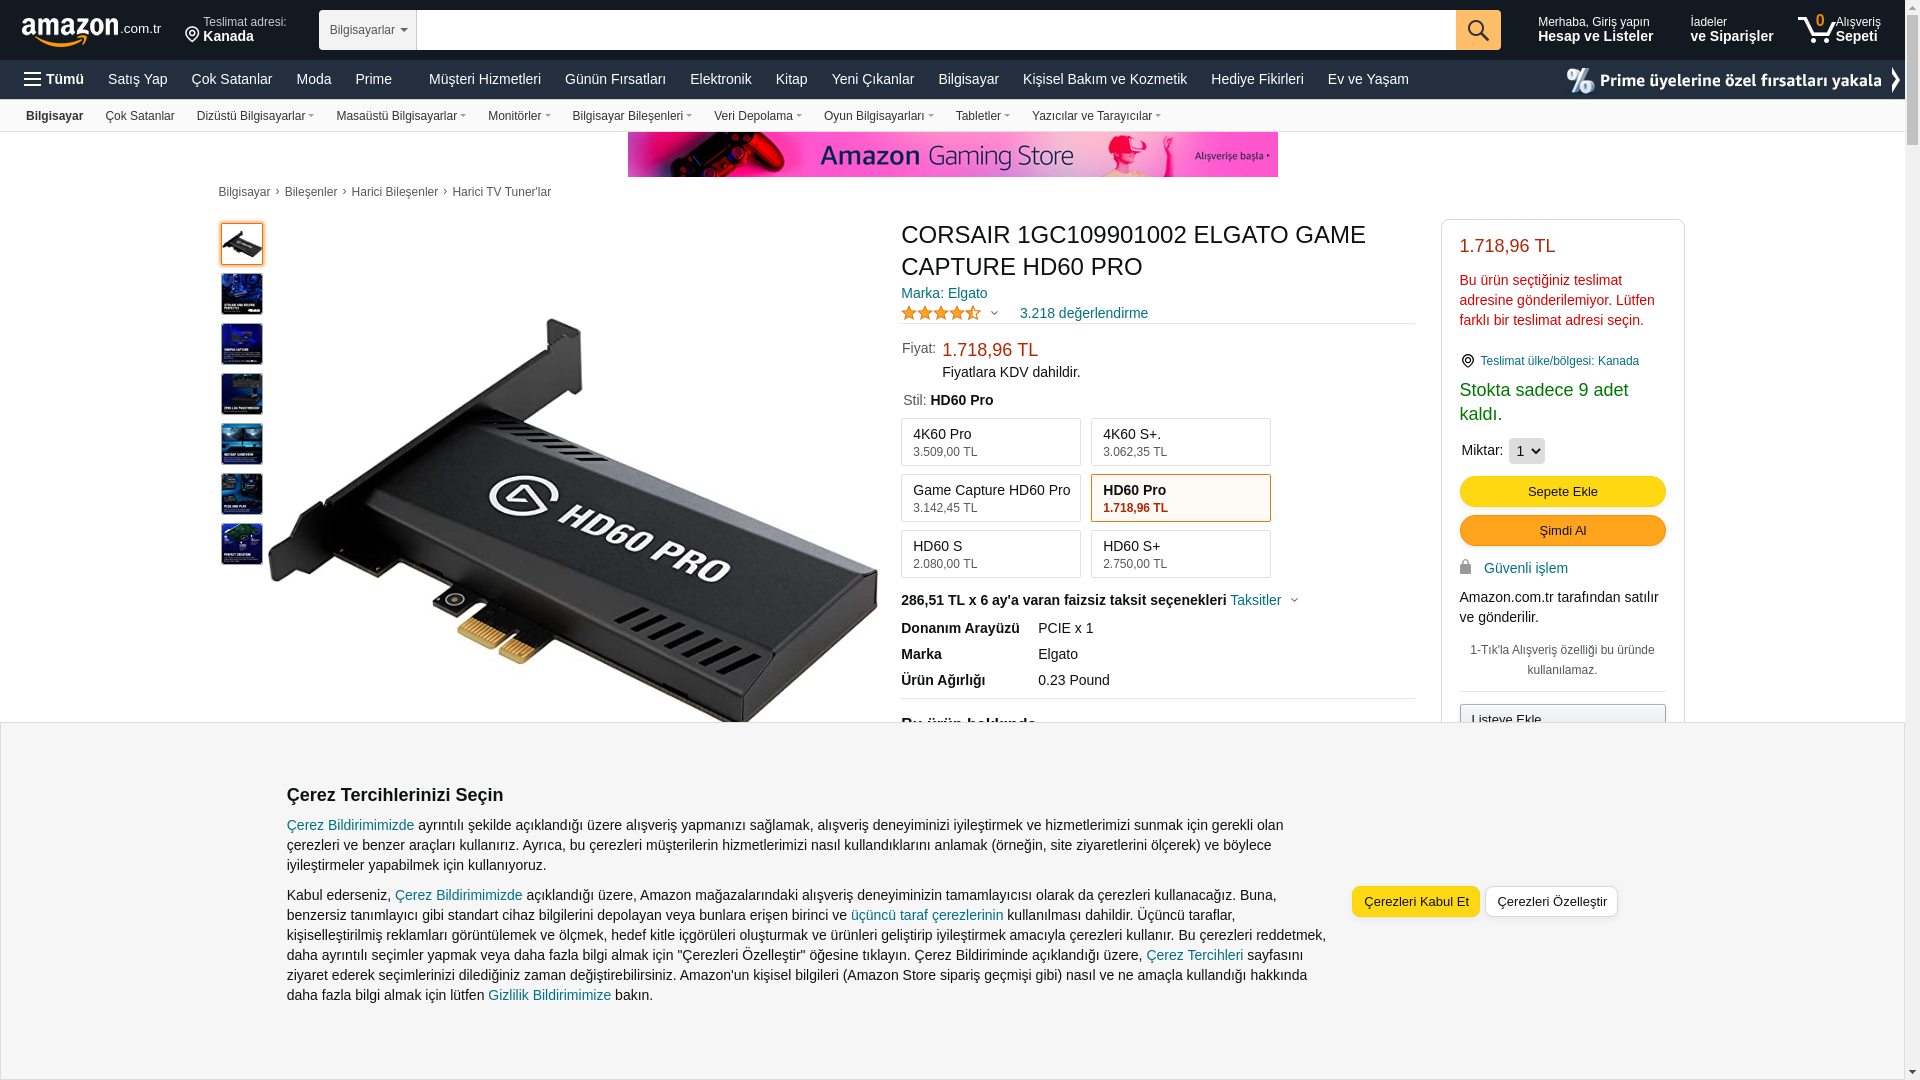Image resolution: width=1920 pixels, height=1080 pixels.
Task: Click into the search input field
Action: coord(936,30)
